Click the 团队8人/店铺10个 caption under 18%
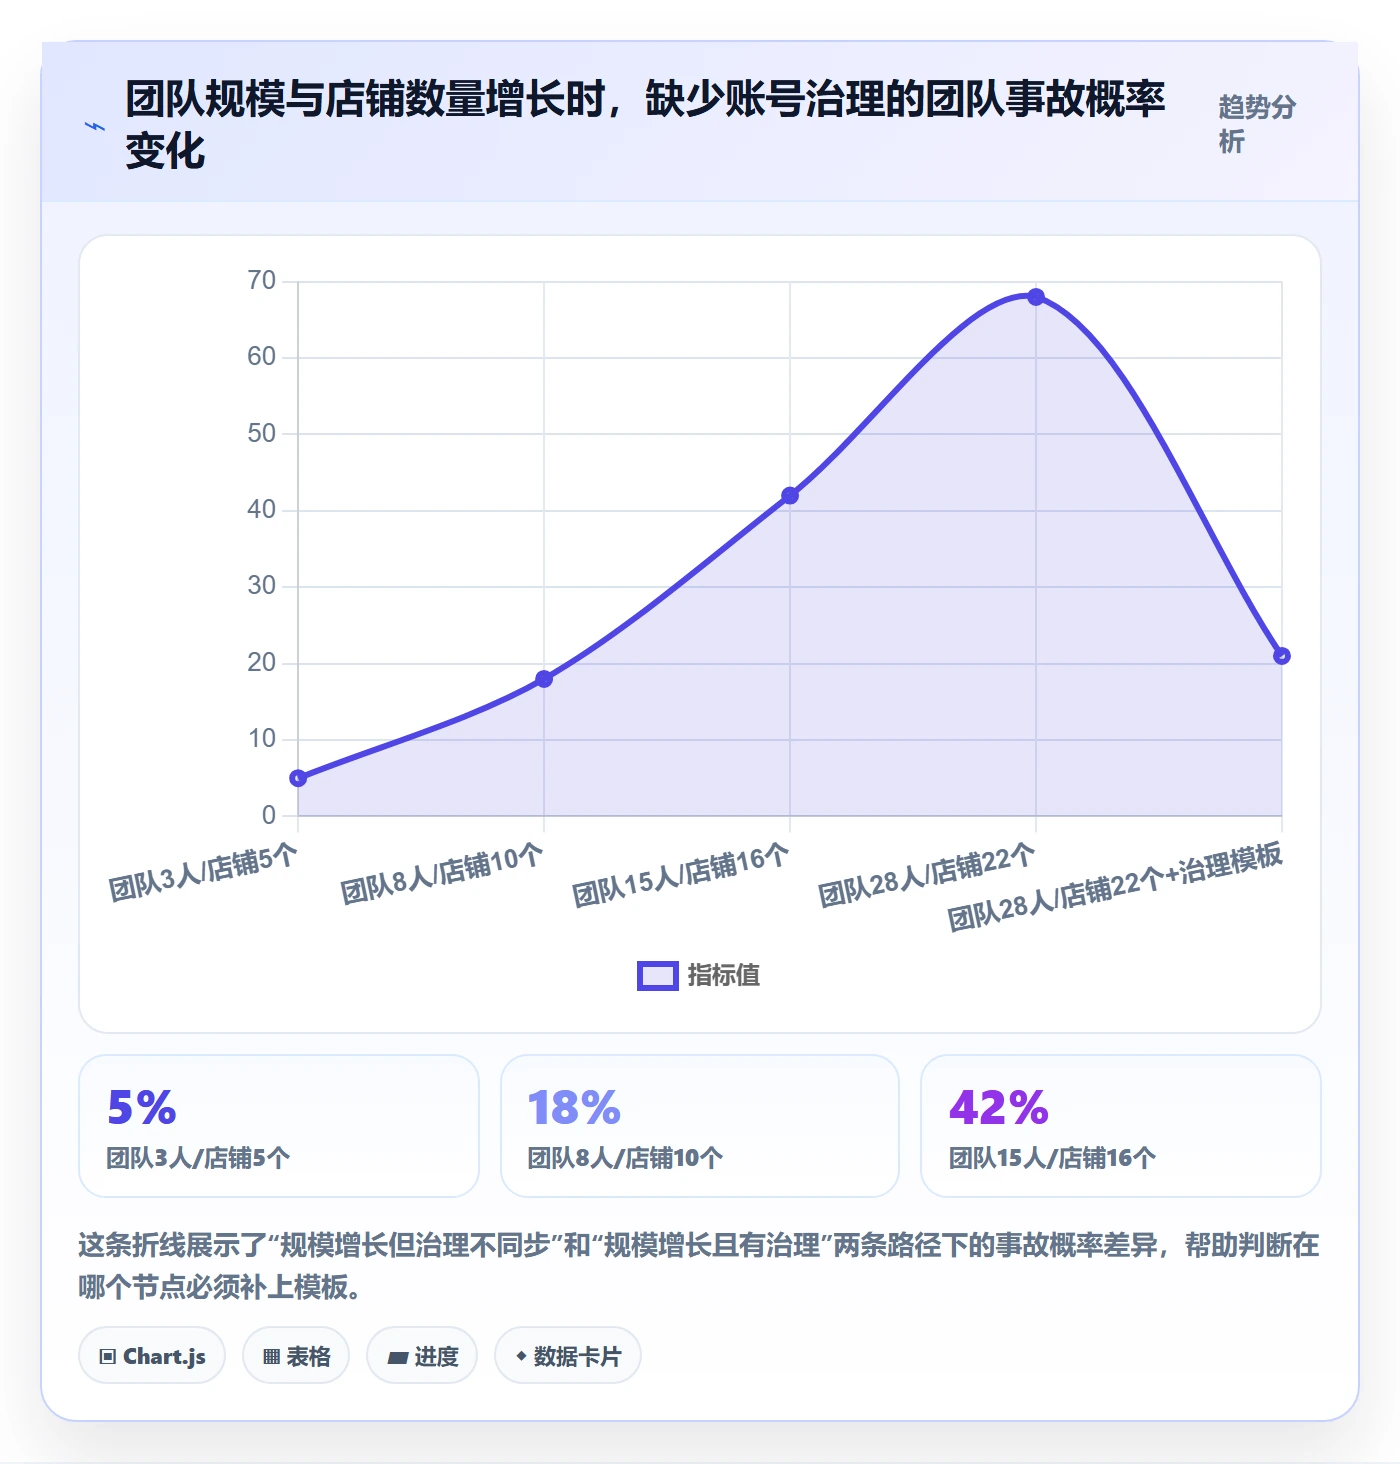1400x1464 pixels. pyautogui.click(x=625, y=1158)
